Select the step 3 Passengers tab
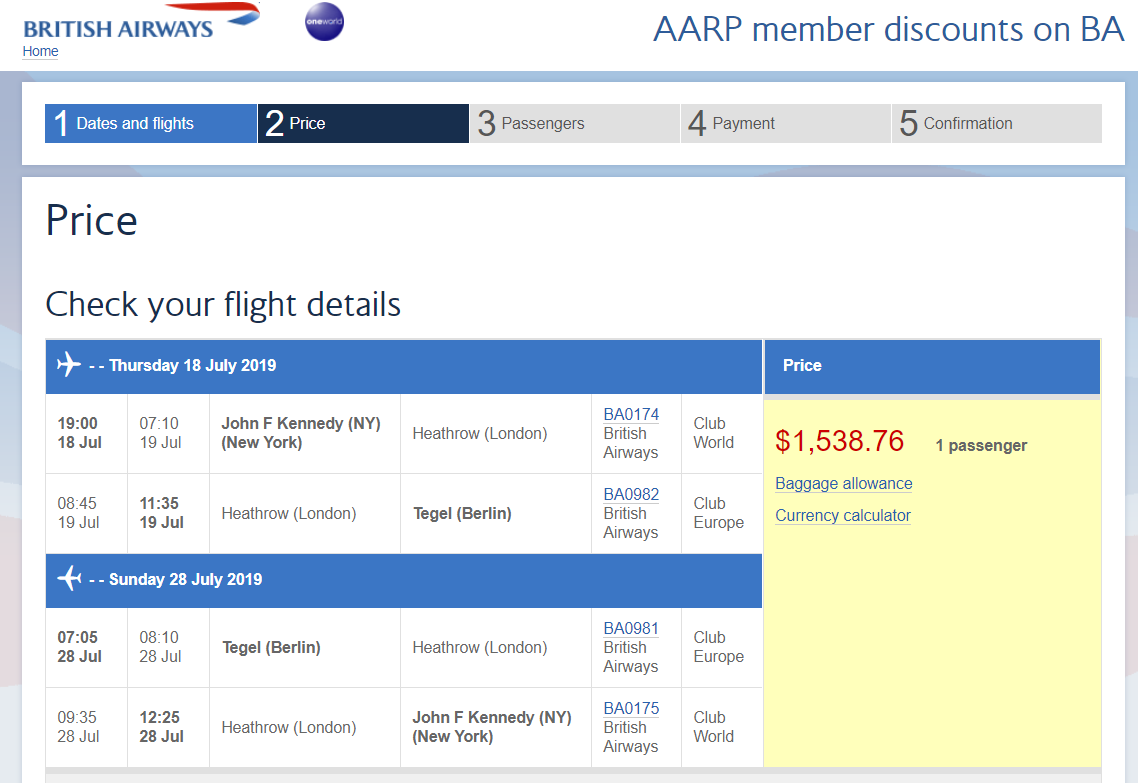 [574, 124]
